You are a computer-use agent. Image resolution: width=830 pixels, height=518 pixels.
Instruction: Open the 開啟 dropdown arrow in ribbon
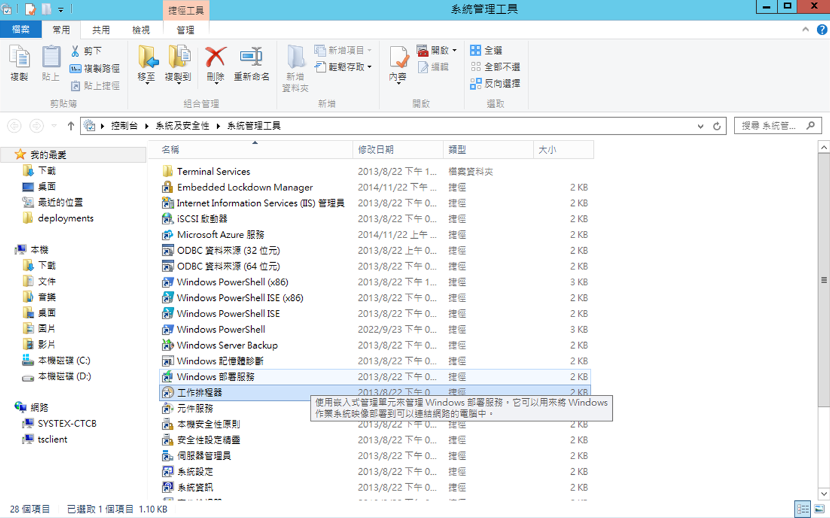click(455, 50)
